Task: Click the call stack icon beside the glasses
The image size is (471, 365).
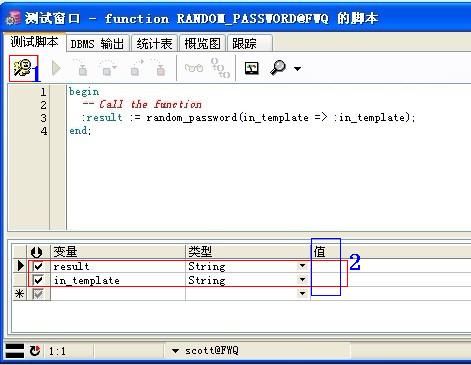Action: [221, 68]
